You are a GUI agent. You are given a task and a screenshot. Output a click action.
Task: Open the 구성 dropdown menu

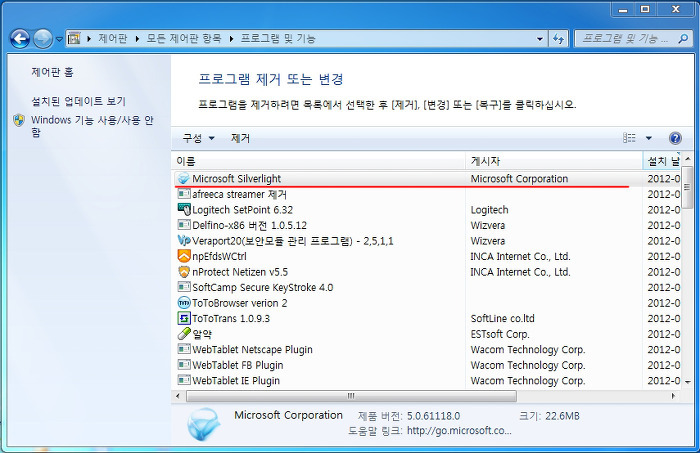point(198,138)
